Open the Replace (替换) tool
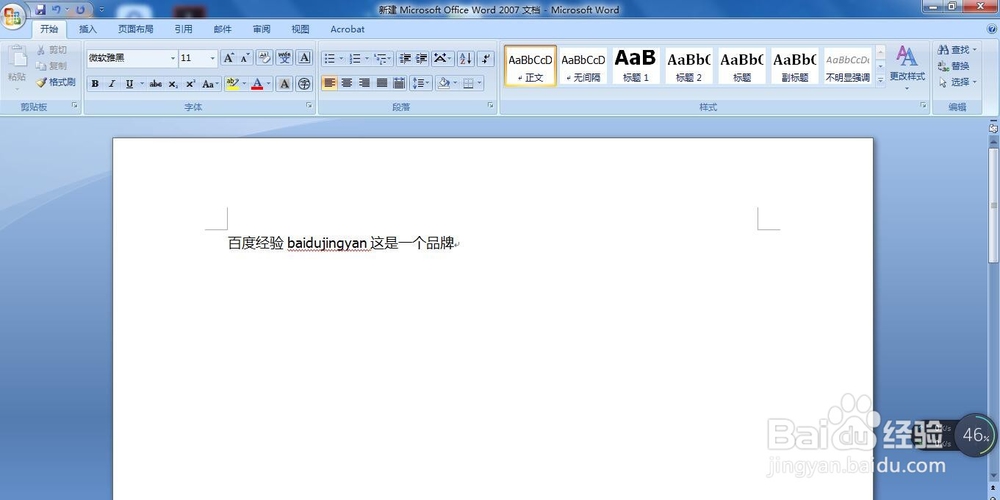This screenshot has height=500, width=1000. [953, 66]
